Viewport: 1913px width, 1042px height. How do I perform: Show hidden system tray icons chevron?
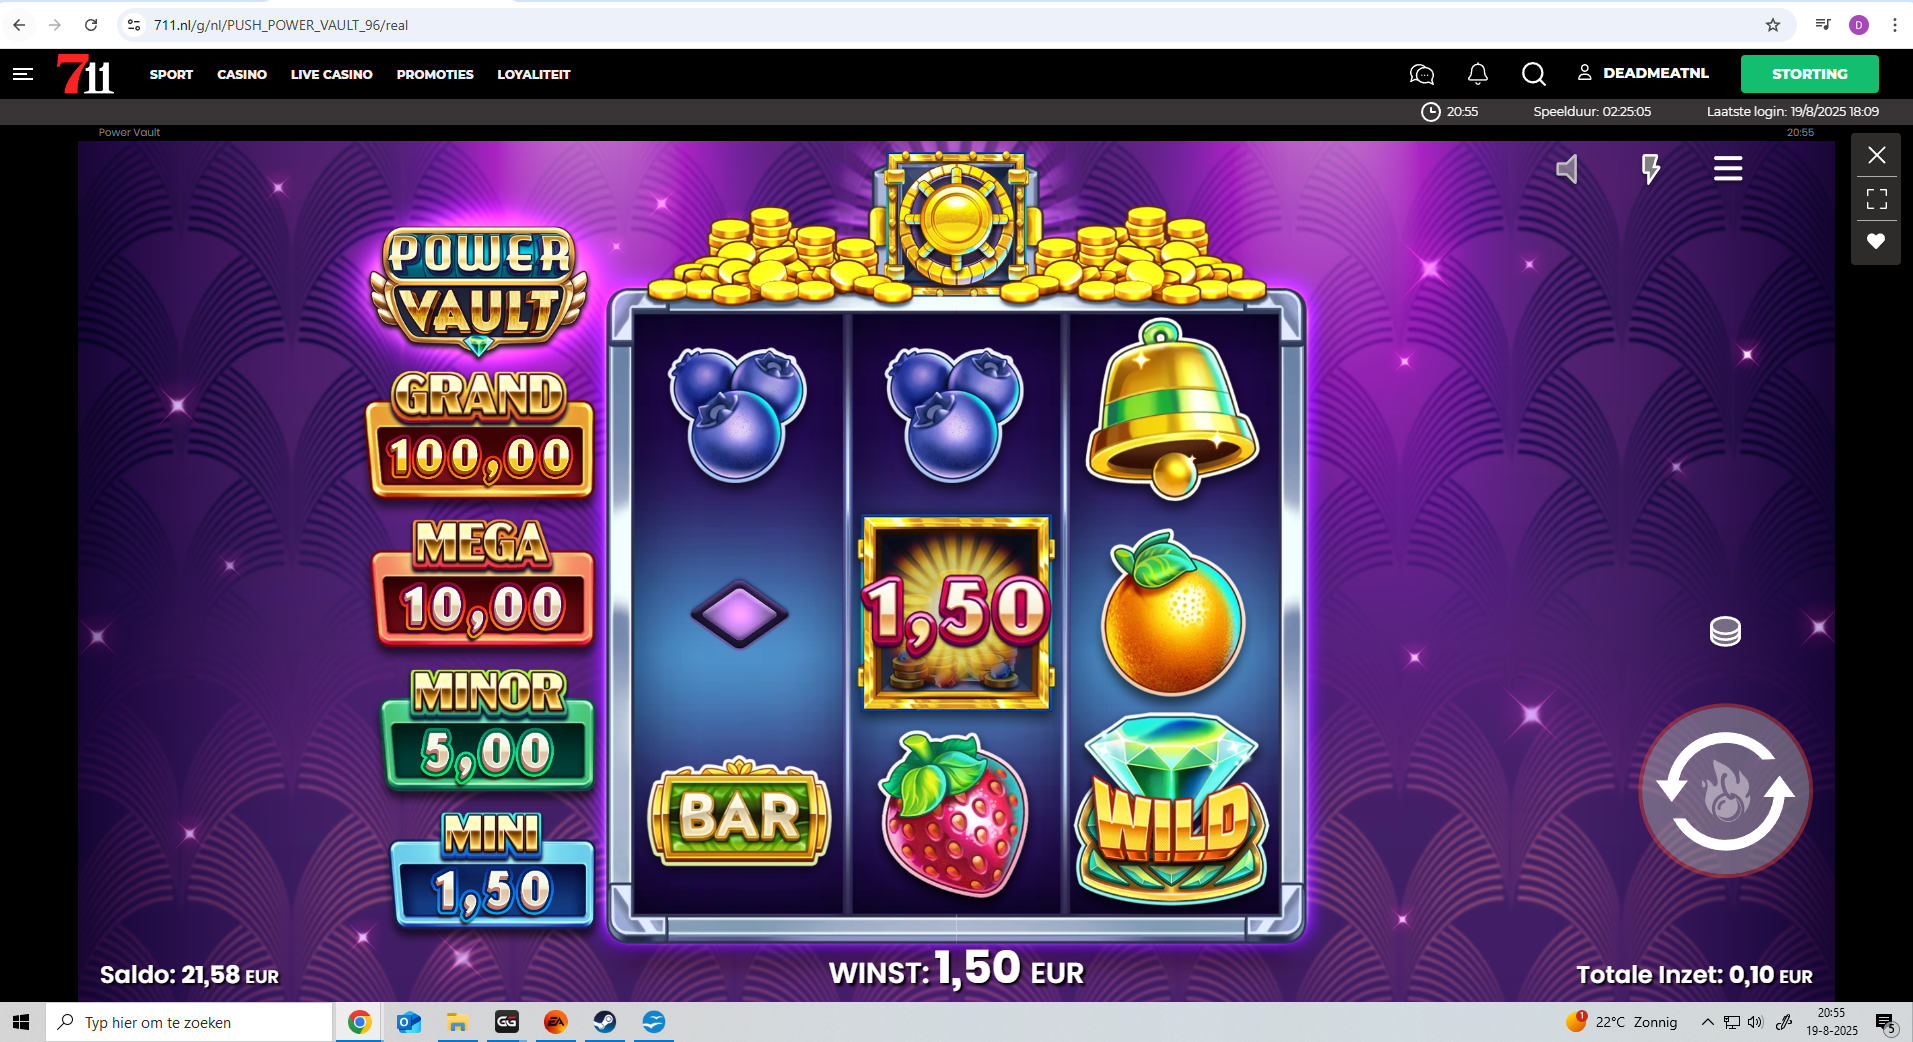coord(1707,1022)
